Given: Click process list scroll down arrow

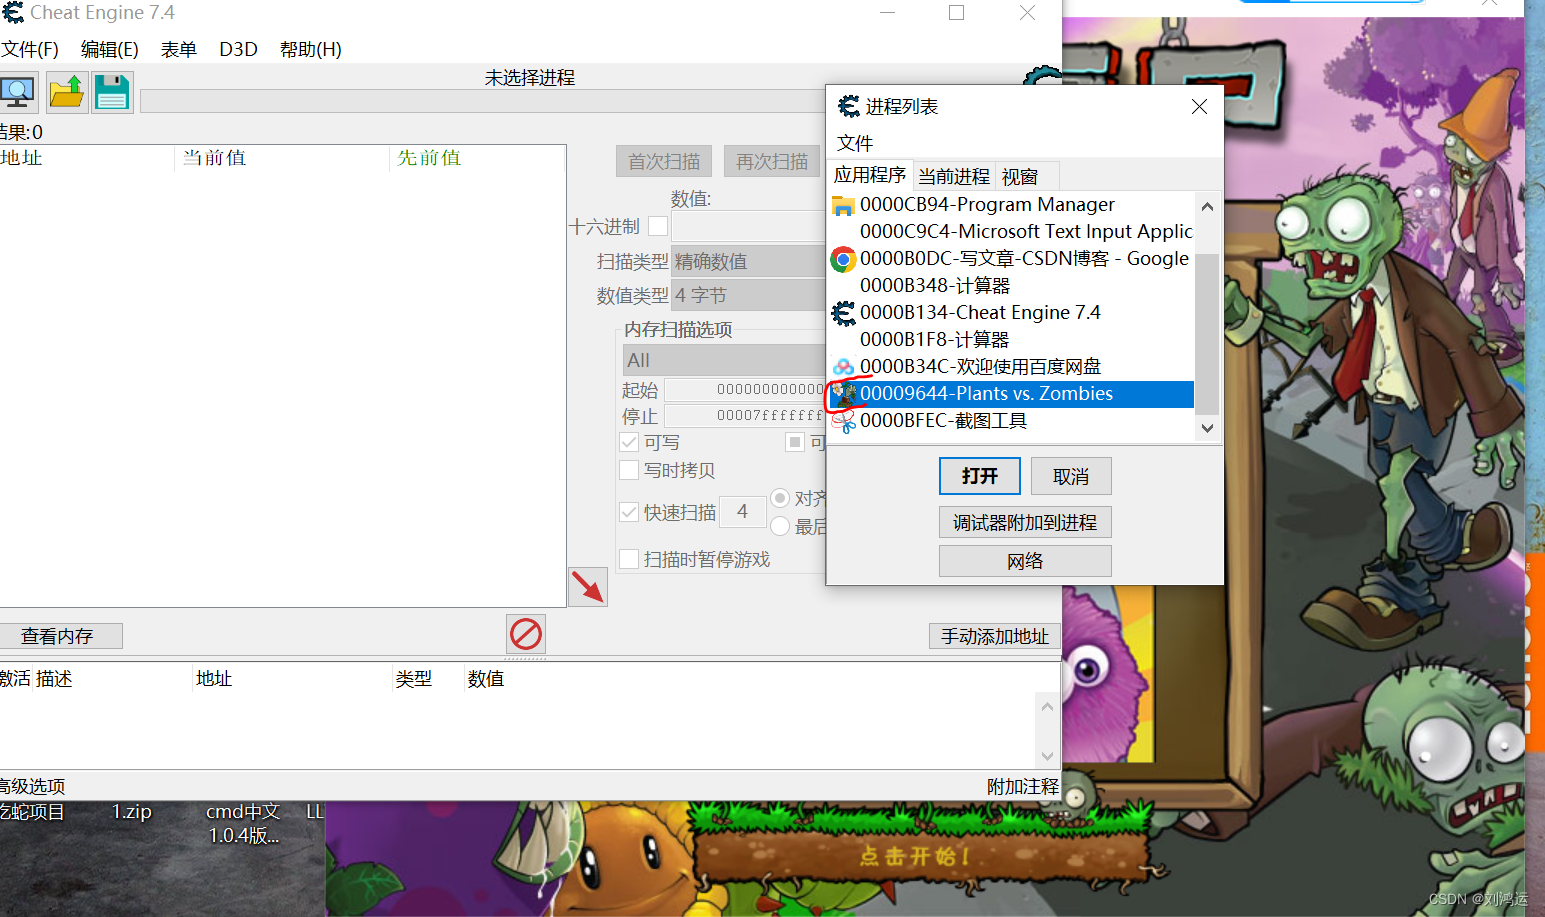Looking at the screenshot, I should 1207,428.
